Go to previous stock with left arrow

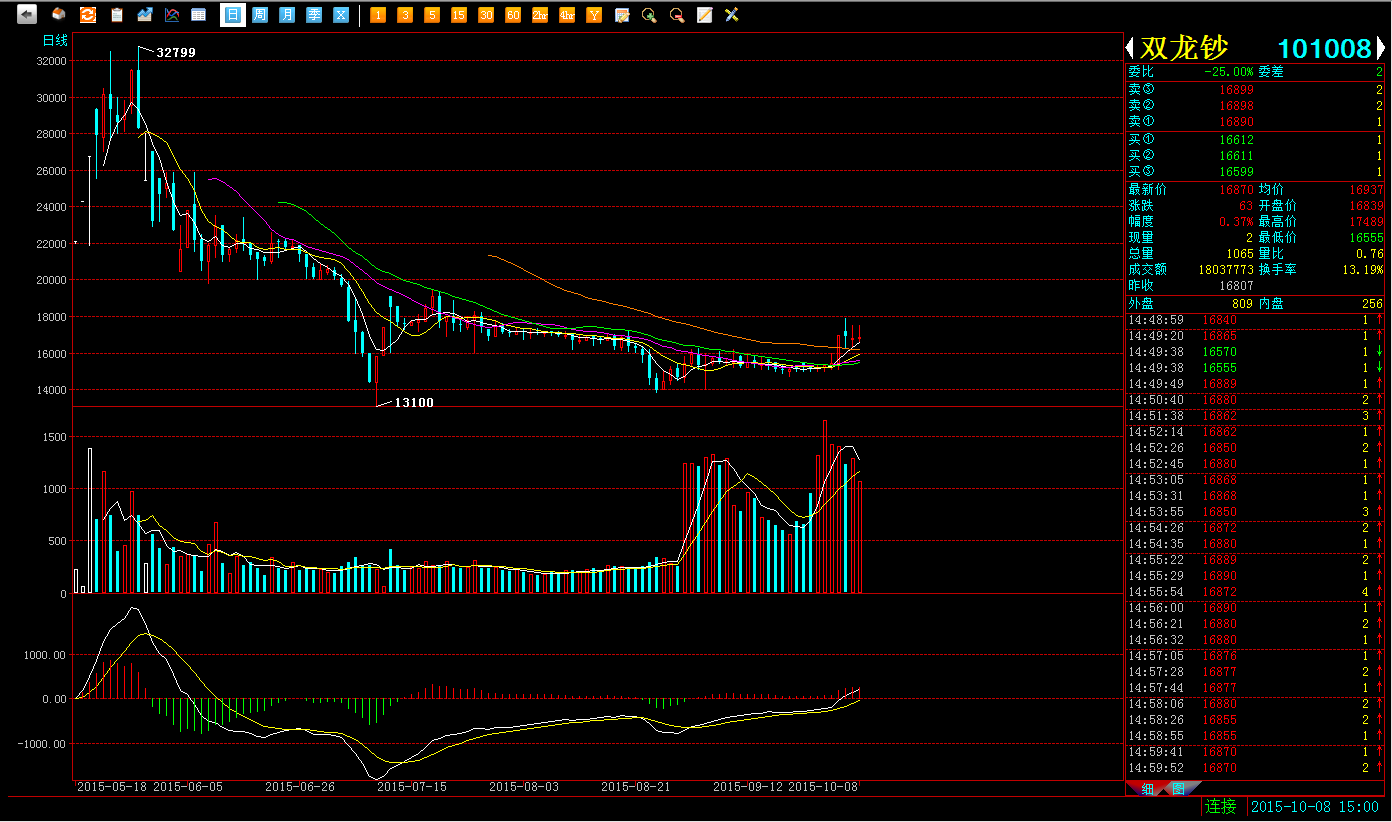click(1130, 48)
